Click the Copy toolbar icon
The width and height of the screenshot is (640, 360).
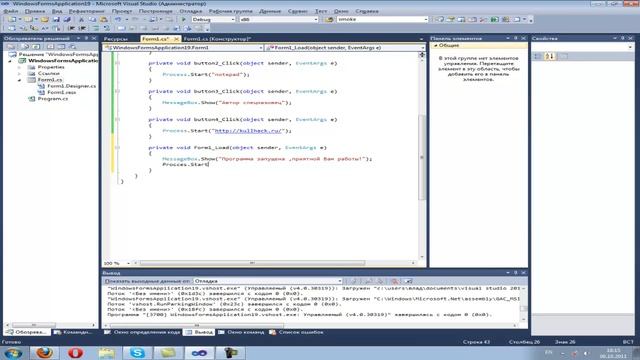93,19
